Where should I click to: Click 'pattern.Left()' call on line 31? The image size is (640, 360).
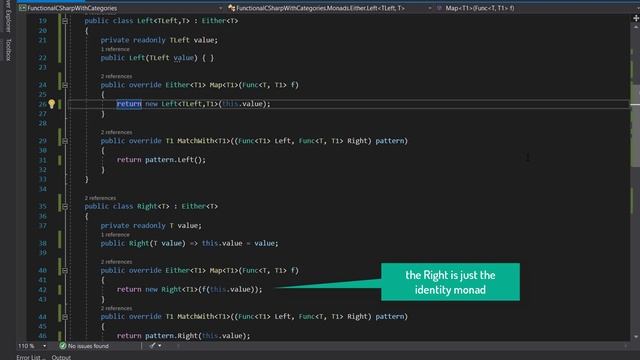click(x=175, y=160)
